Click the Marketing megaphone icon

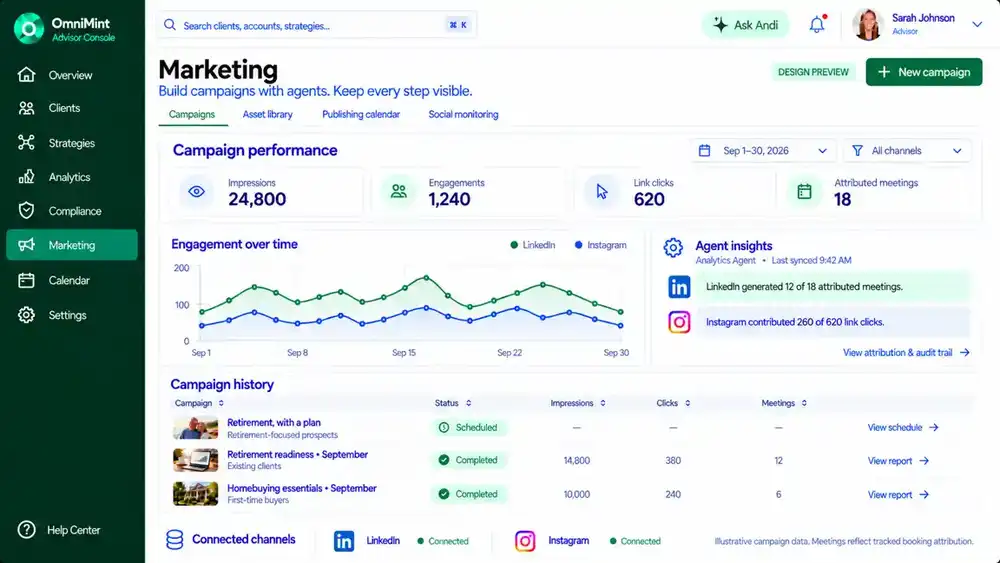pos(26,245)
